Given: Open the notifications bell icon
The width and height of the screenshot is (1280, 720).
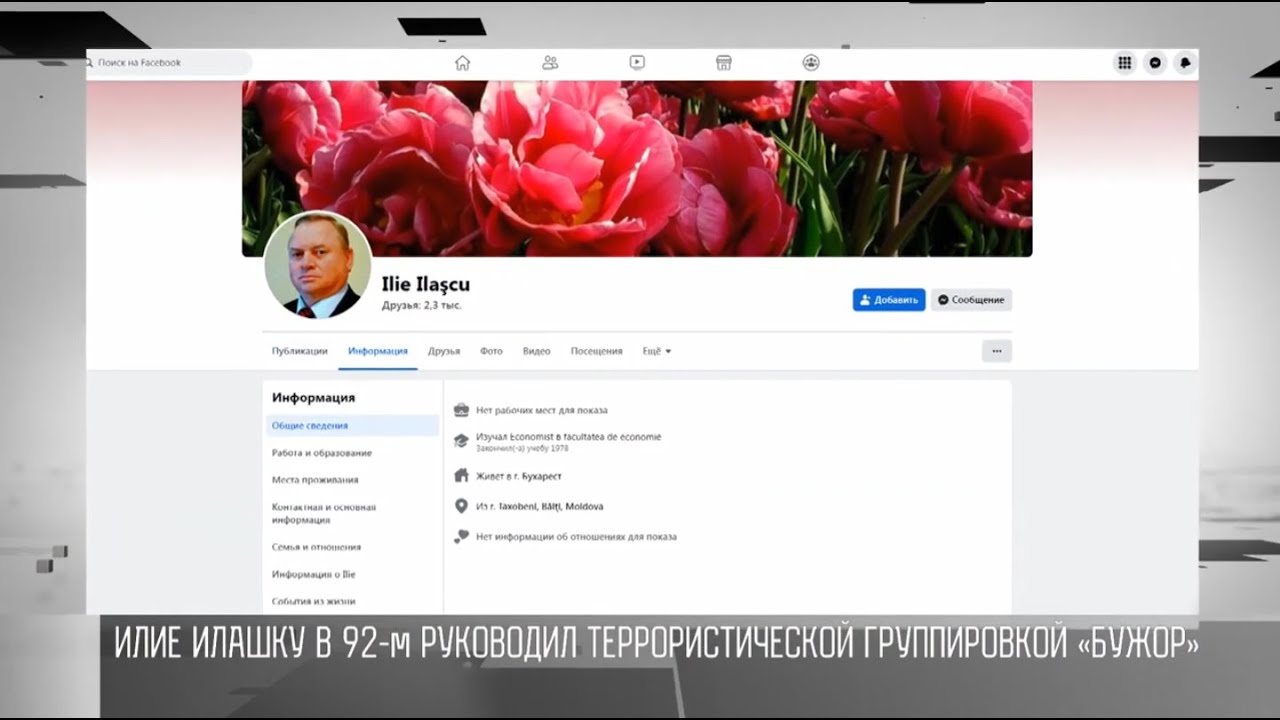Looking at the screenshot, I should point(1185,62).
